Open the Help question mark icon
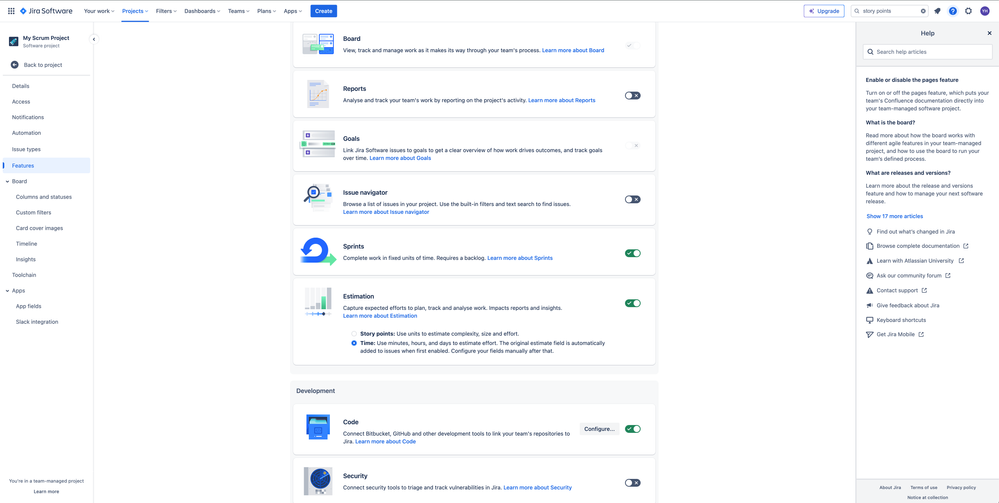Screen dimensions: 999x503 pos(952,11)
